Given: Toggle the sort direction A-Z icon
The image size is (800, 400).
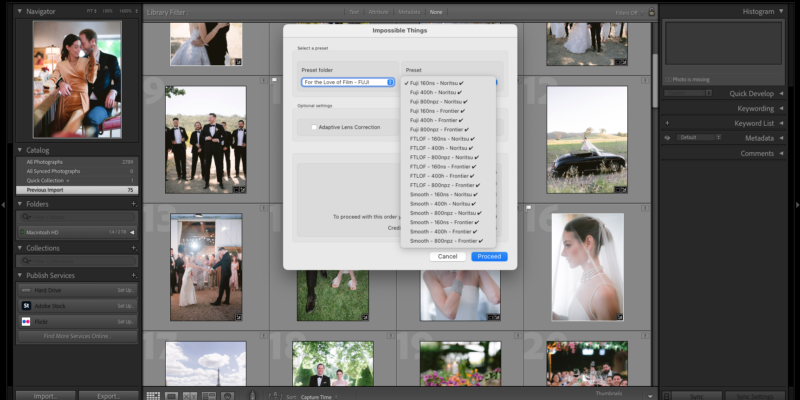Looking at the screenshot, I should tap(275, 395).
